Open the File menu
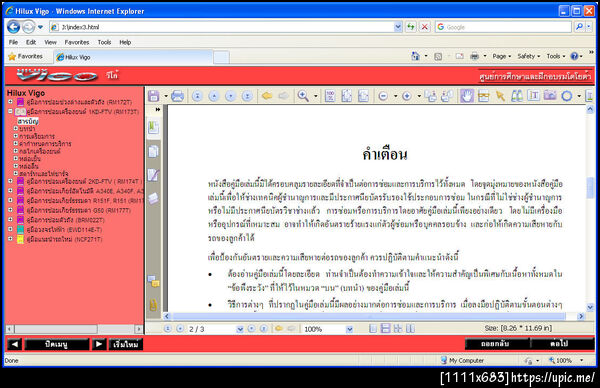 [x=13, y=42]
